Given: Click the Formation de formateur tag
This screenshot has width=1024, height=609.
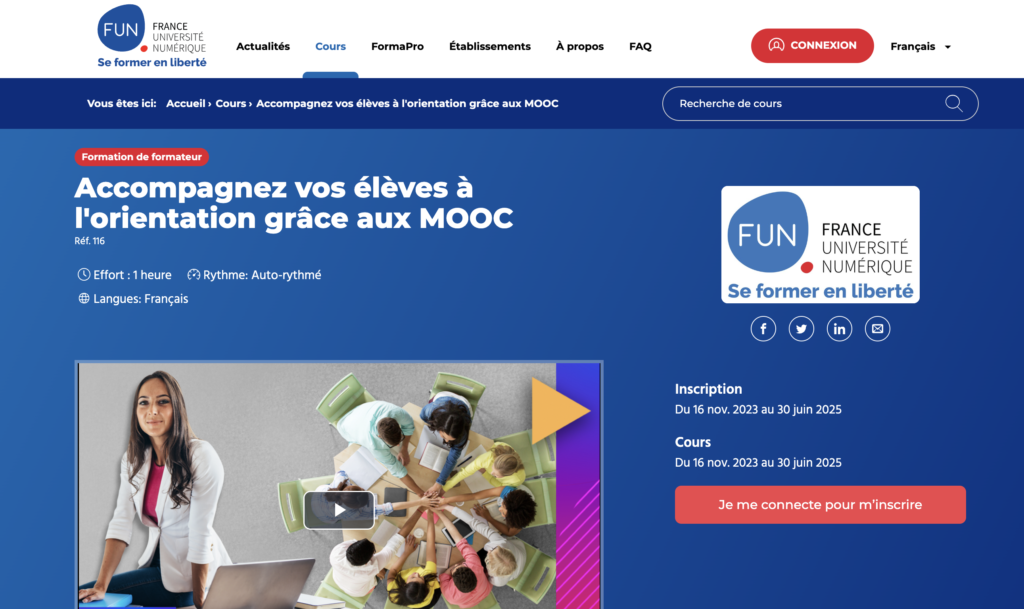Looking at the screenshot, I should pyautogui.click(x=142, y=157).
